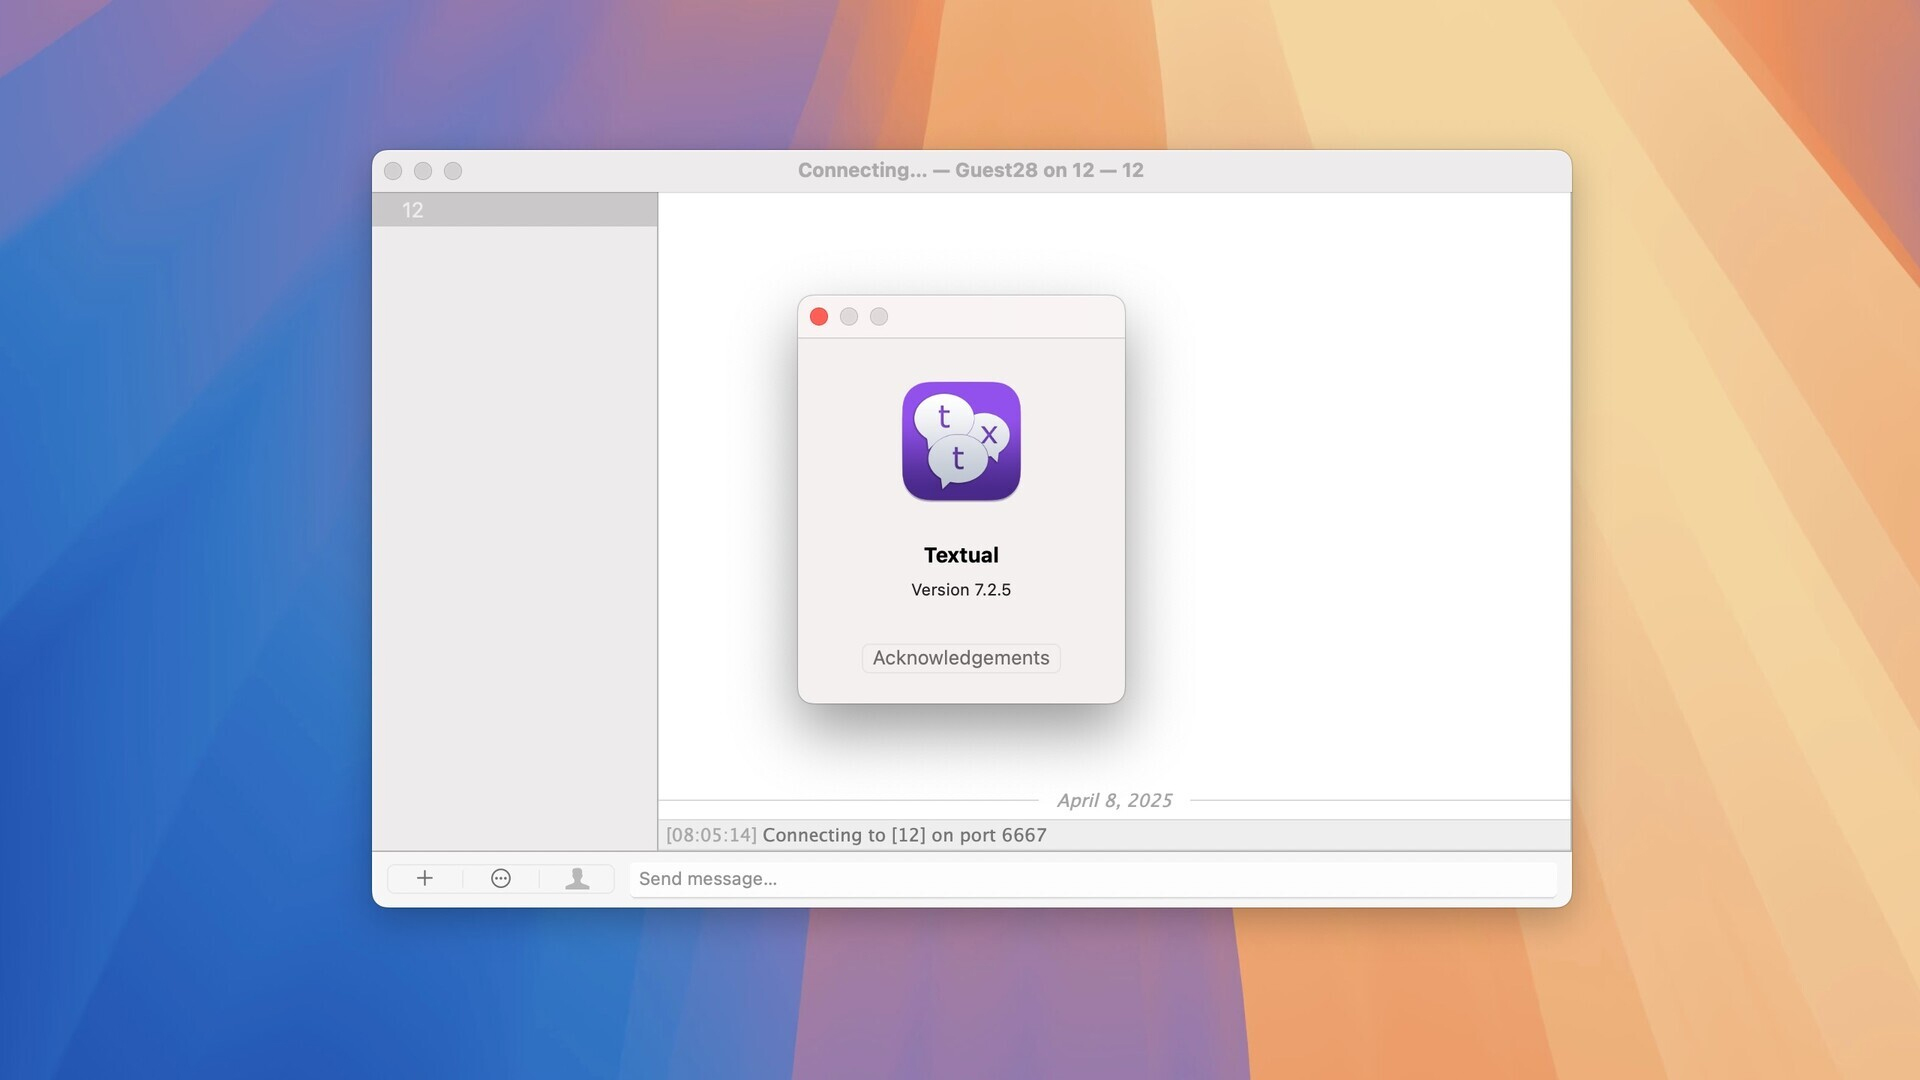The width and height of the screenshot is (1920, 1080).
Task: Open the ellipsis bubble options button
Action: [501, 878]
